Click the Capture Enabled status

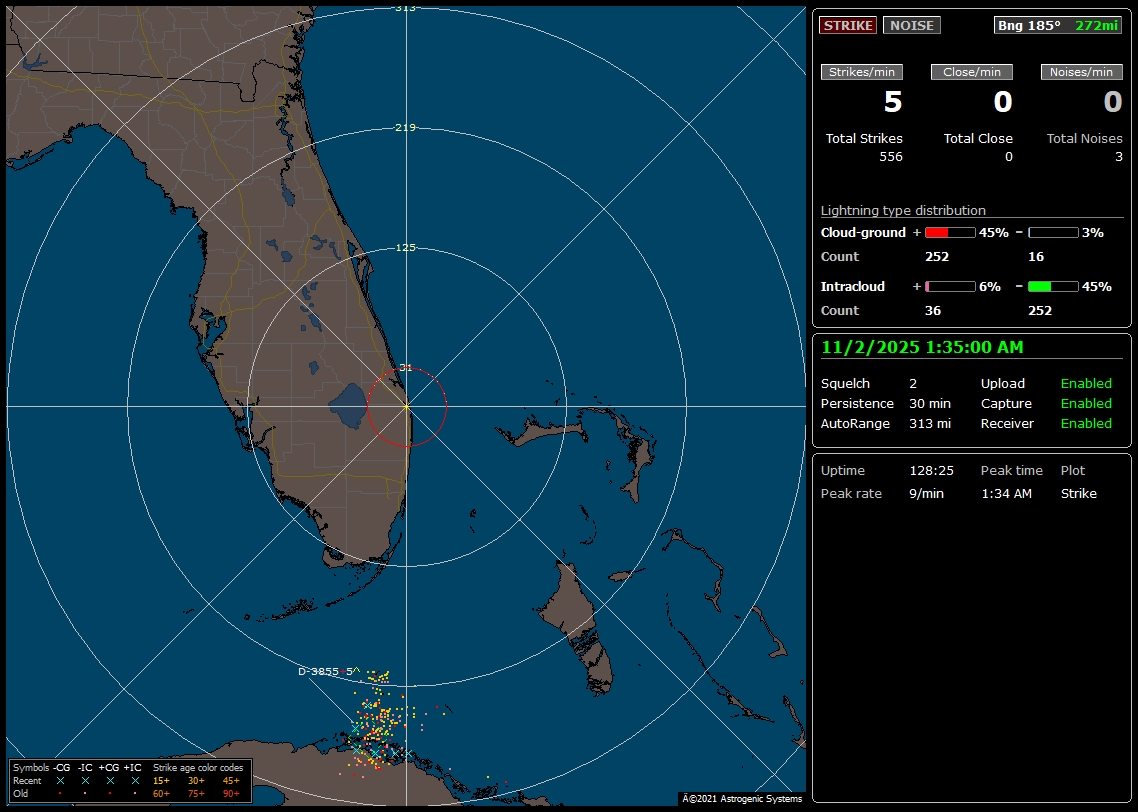tap(1086, 404)
